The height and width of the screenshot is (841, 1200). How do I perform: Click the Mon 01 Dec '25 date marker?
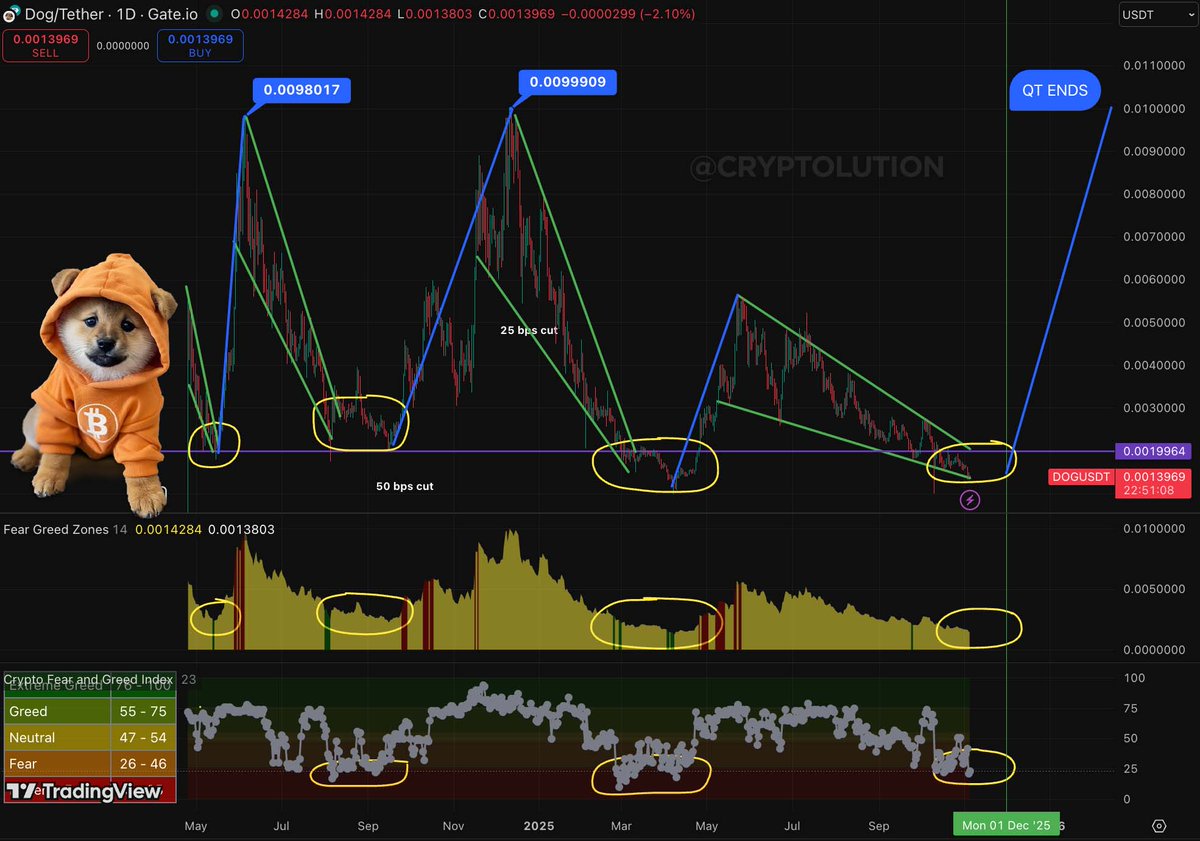tap(1005, 825)
